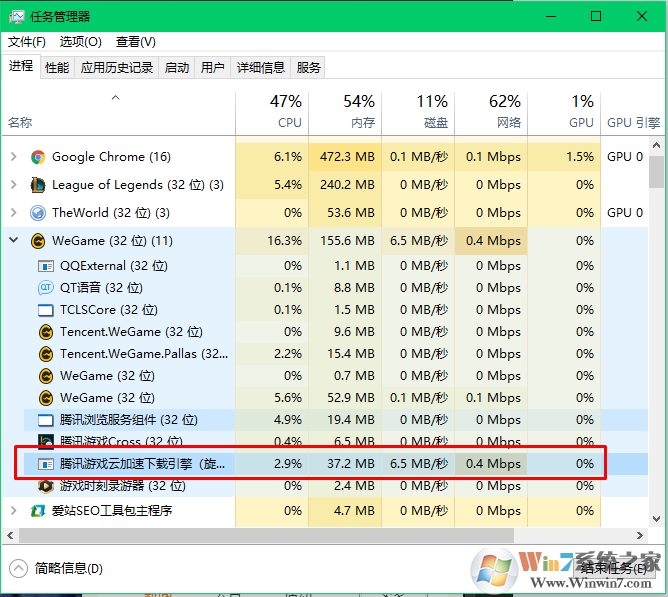Click the 游戏时刻录游器 process icon
The height and width of the screenshot is (597, 668).
[x=46, y=486]
